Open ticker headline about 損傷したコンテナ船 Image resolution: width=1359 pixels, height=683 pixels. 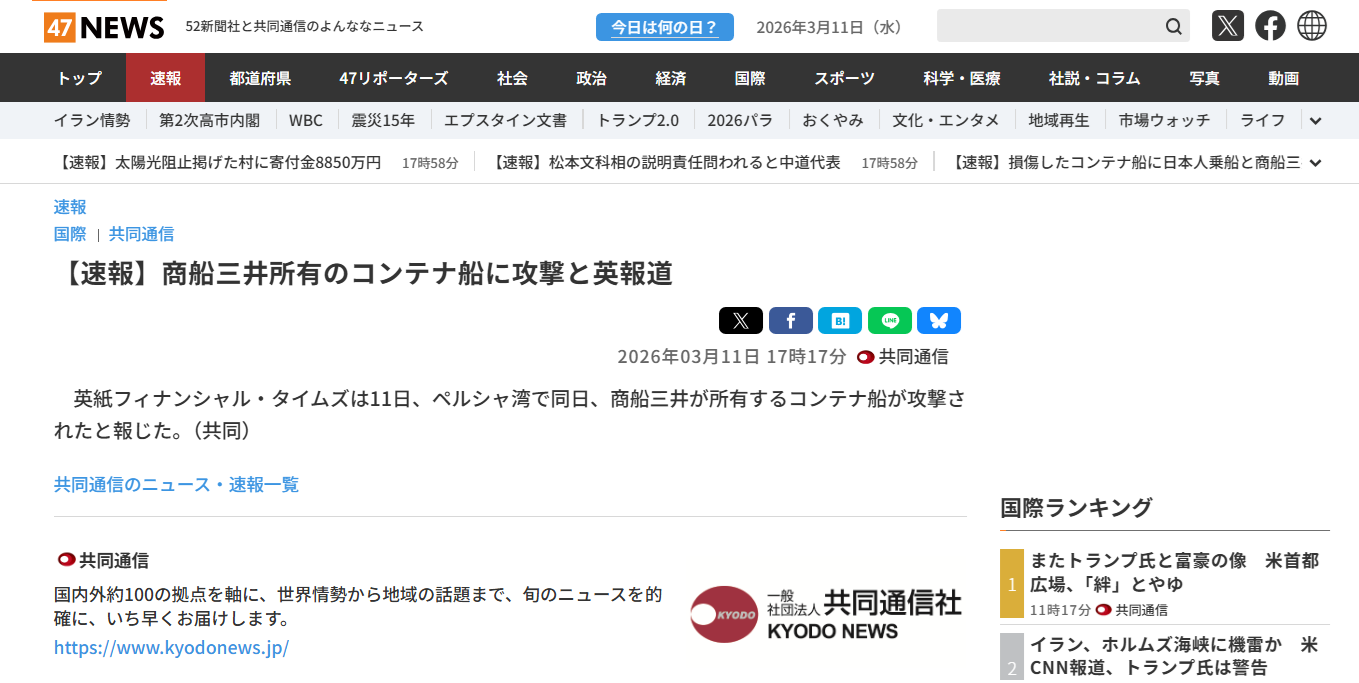pos(1124,162)
